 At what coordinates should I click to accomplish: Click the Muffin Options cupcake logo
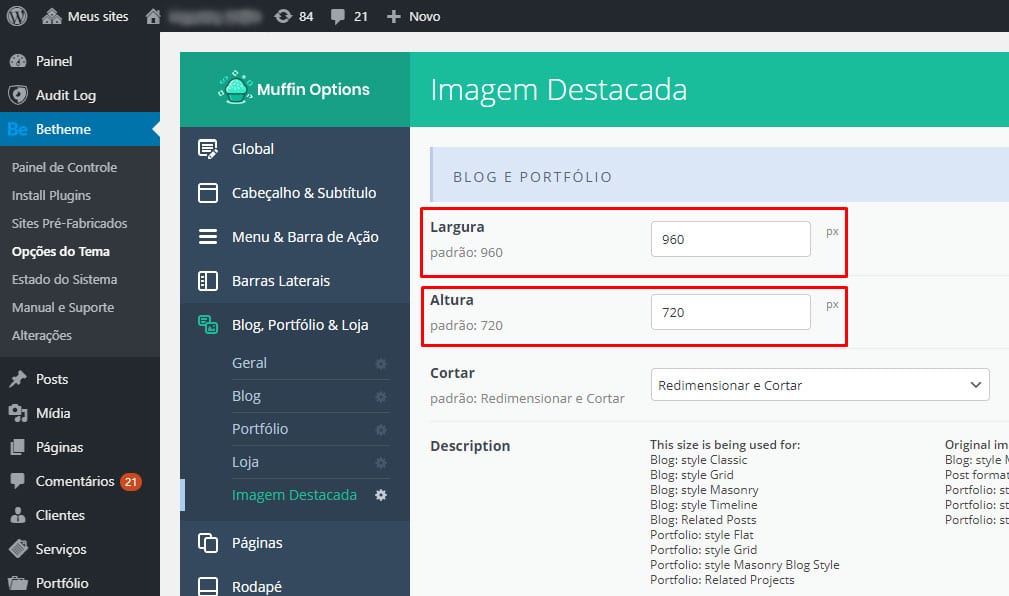pyautogui.click(x=236, y=88)
